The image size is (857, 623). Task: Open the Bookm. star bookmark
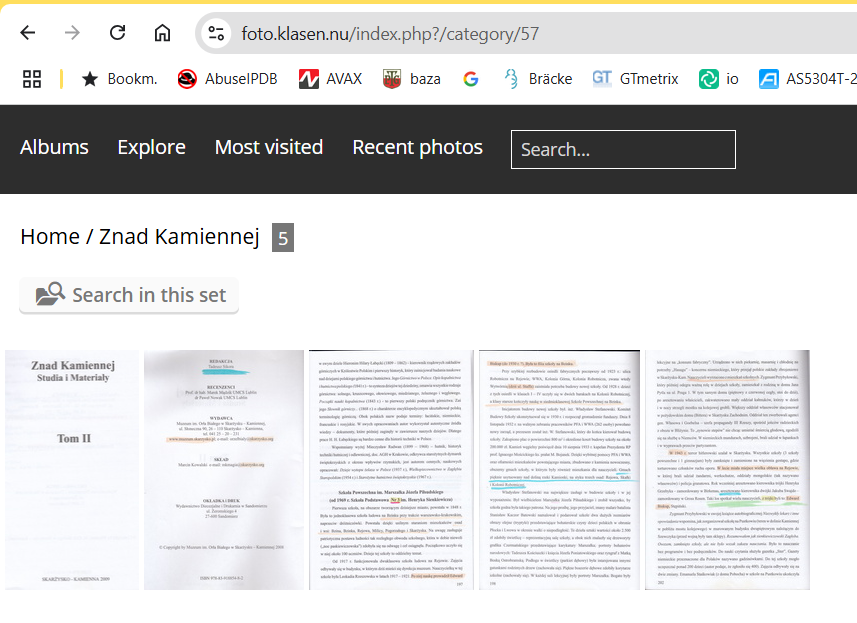[x=119, y=79]
